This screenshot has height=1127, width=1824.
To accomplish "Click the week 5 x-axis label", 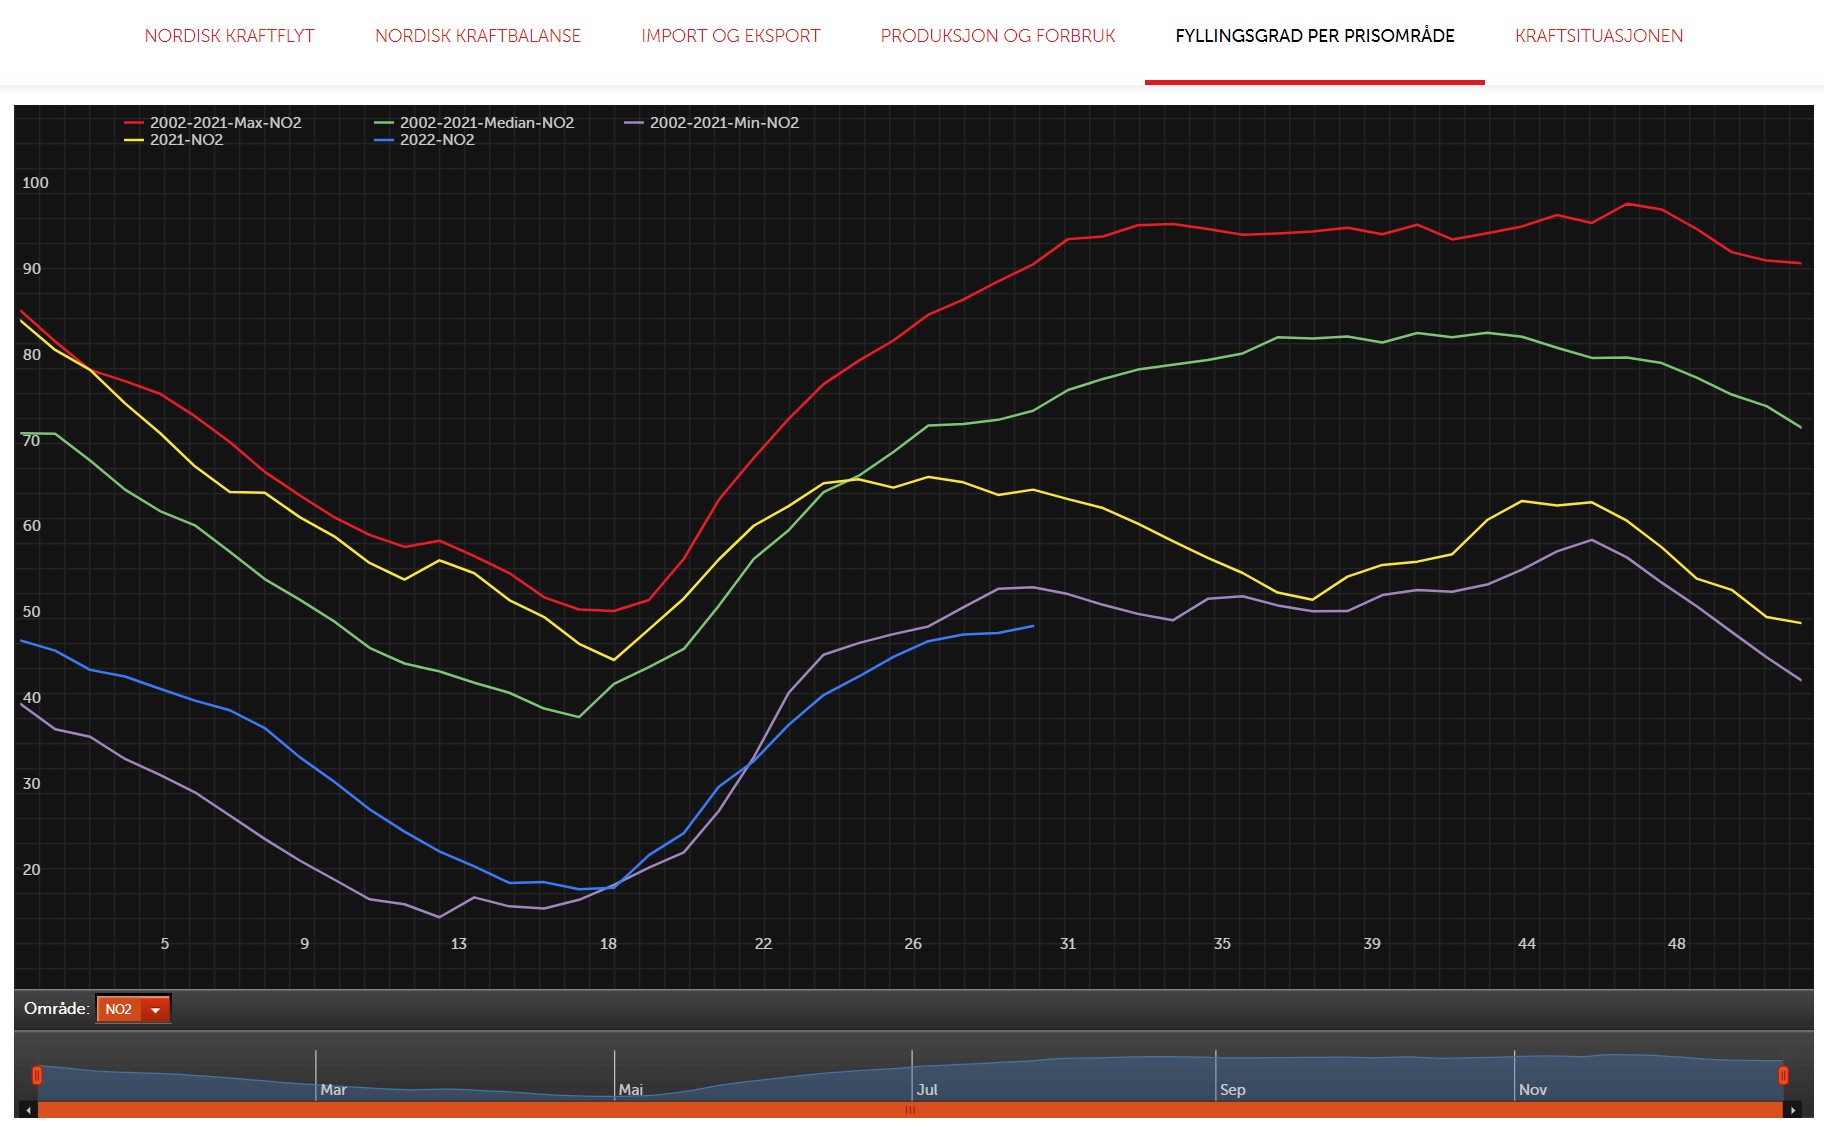I will (x=165, y=944).
